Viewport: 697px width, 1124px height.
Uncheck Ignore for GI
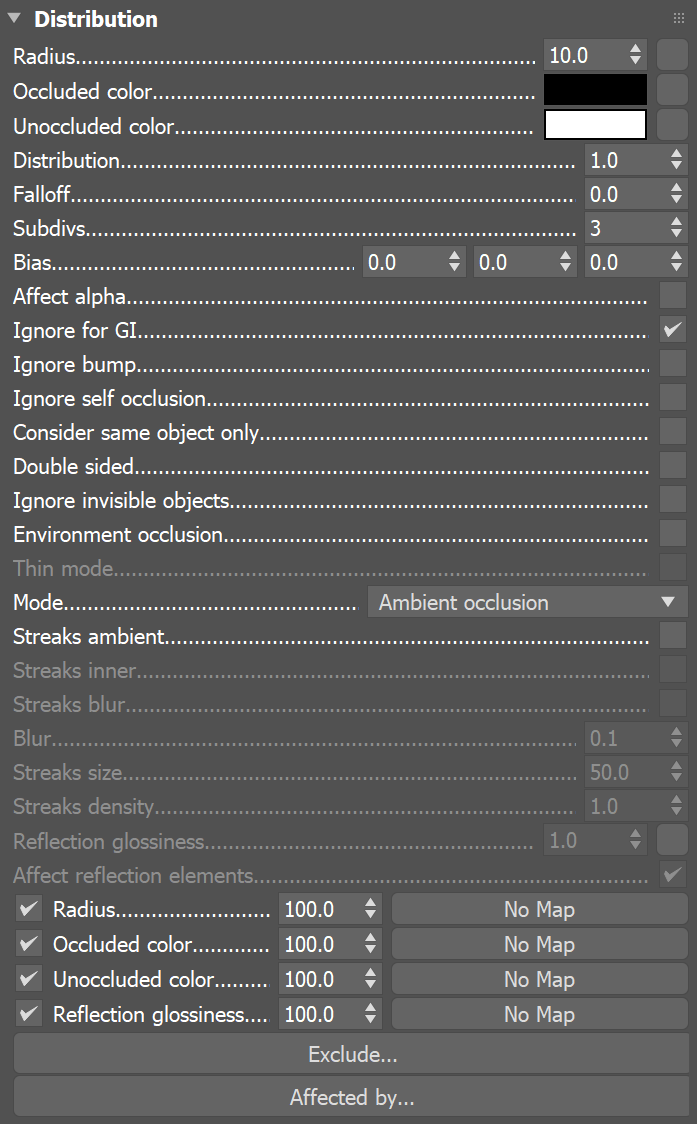click(672, 329)
